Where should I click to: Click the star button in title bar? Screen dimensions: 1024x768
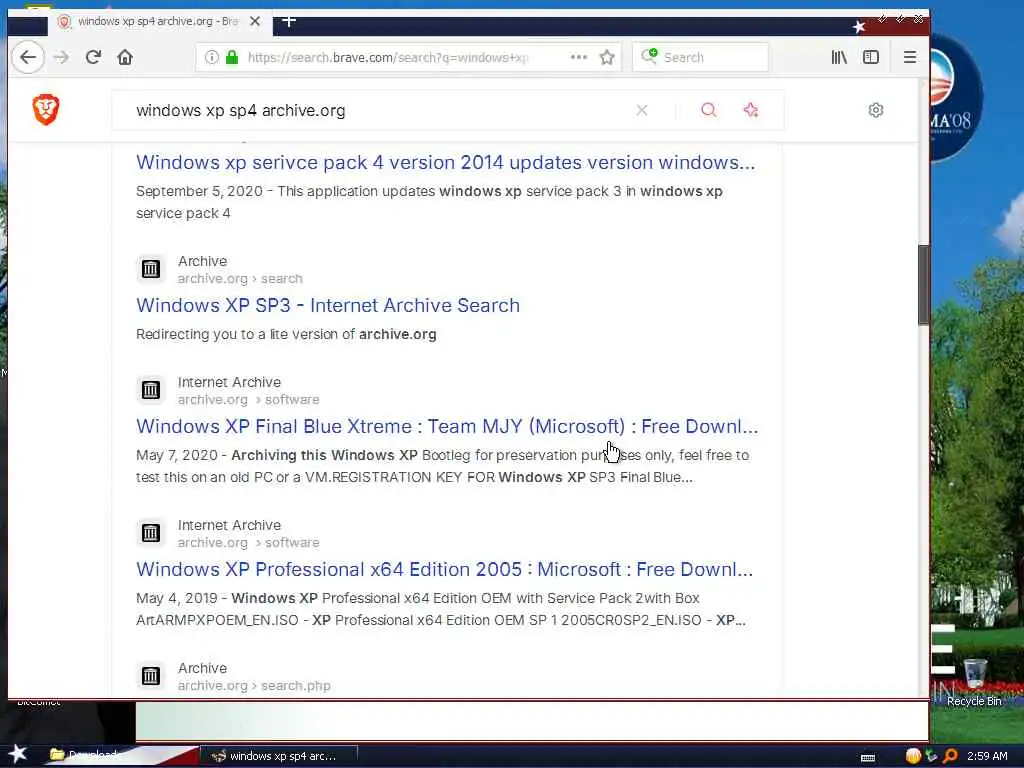tap(859, 26)
